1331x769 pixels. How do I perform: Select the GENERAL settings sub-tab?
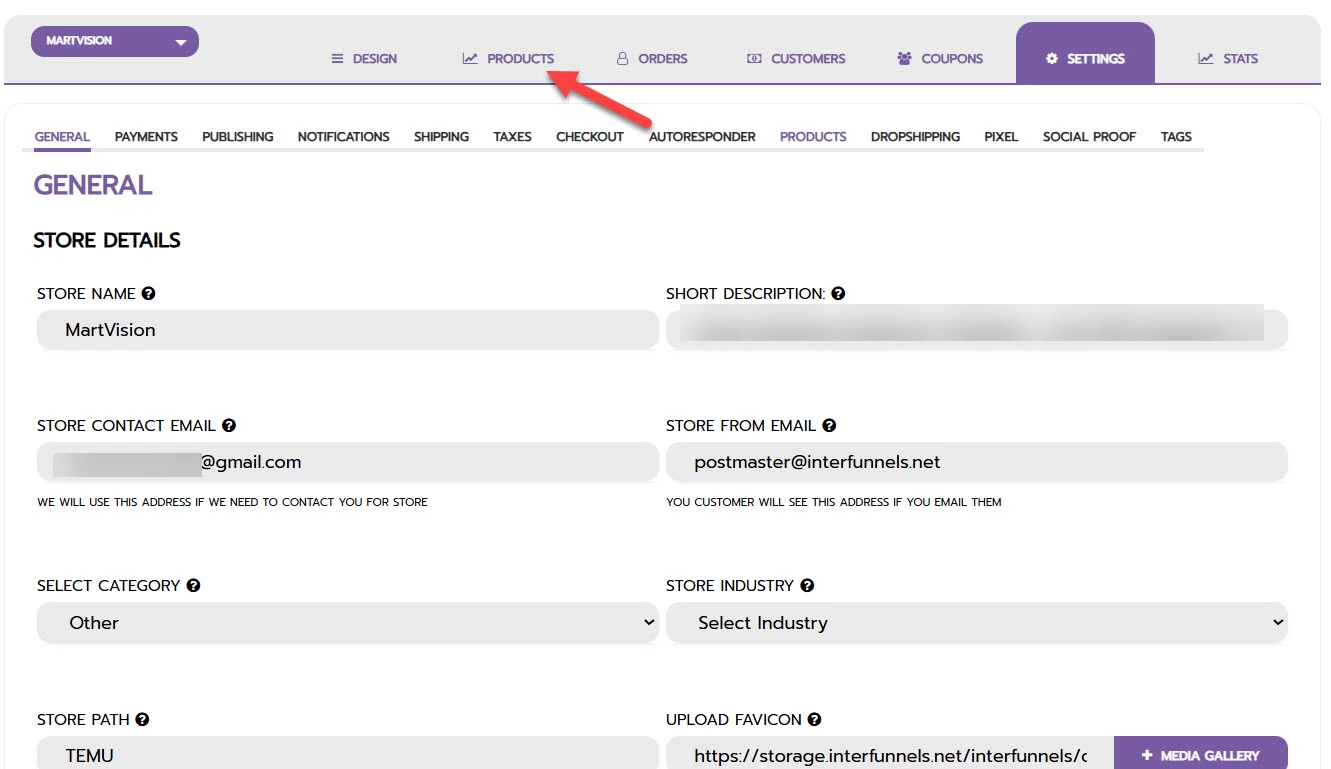(62, 137)
